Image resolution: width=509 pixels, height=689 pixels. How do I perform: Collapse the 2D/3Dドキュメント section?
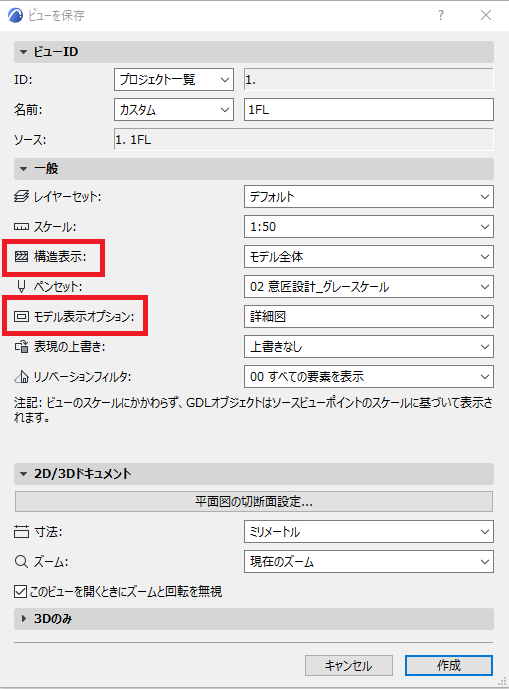click(x=24, y=474)
